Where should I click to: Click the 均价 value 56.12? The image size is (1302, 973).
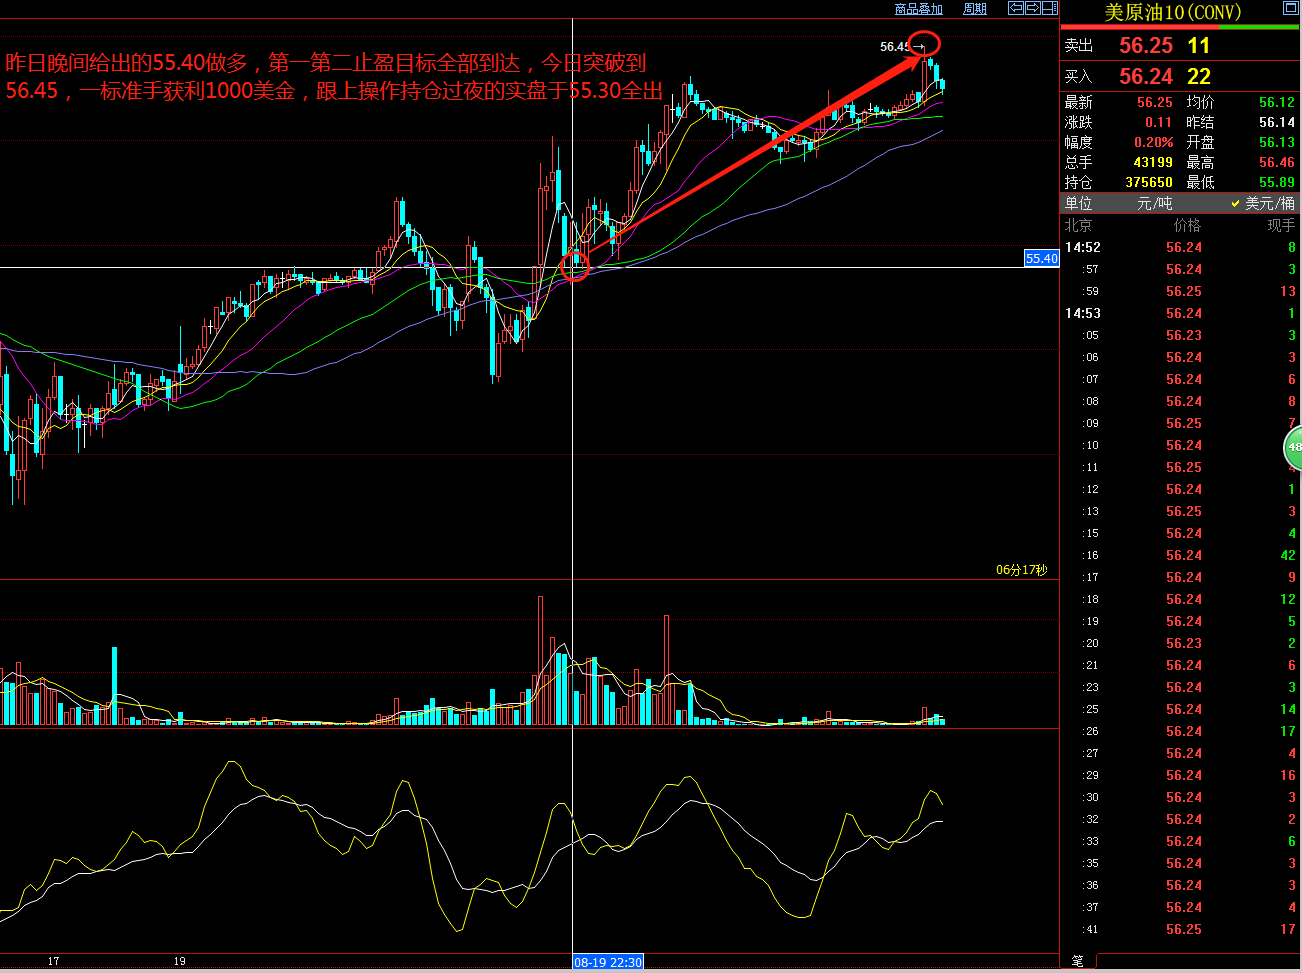(x=1277, y=102)
